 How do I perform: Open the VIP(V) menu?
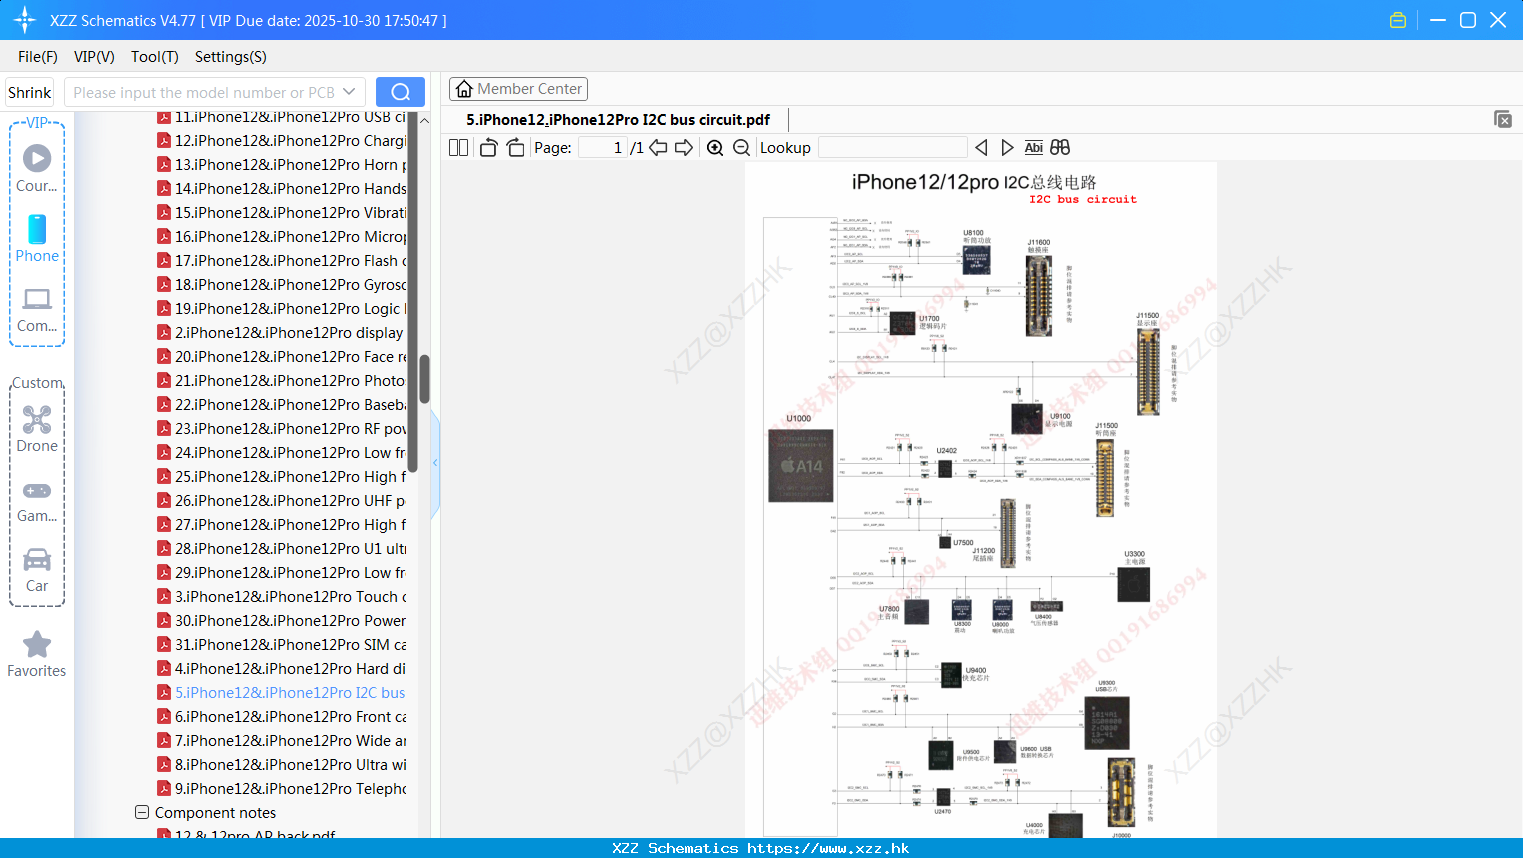[94, 57]
